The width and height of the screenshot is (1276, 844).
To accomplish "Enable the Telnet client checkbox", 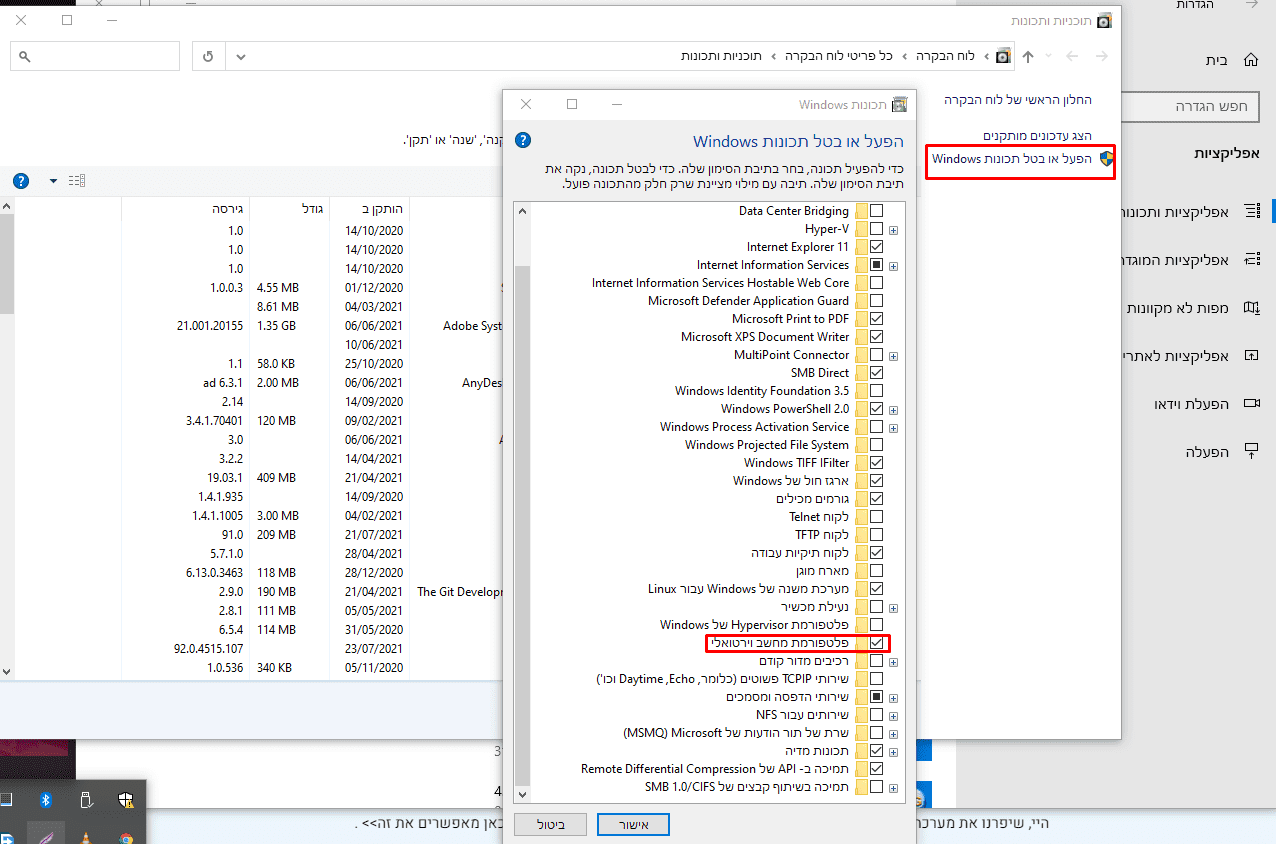I will 876,517.
